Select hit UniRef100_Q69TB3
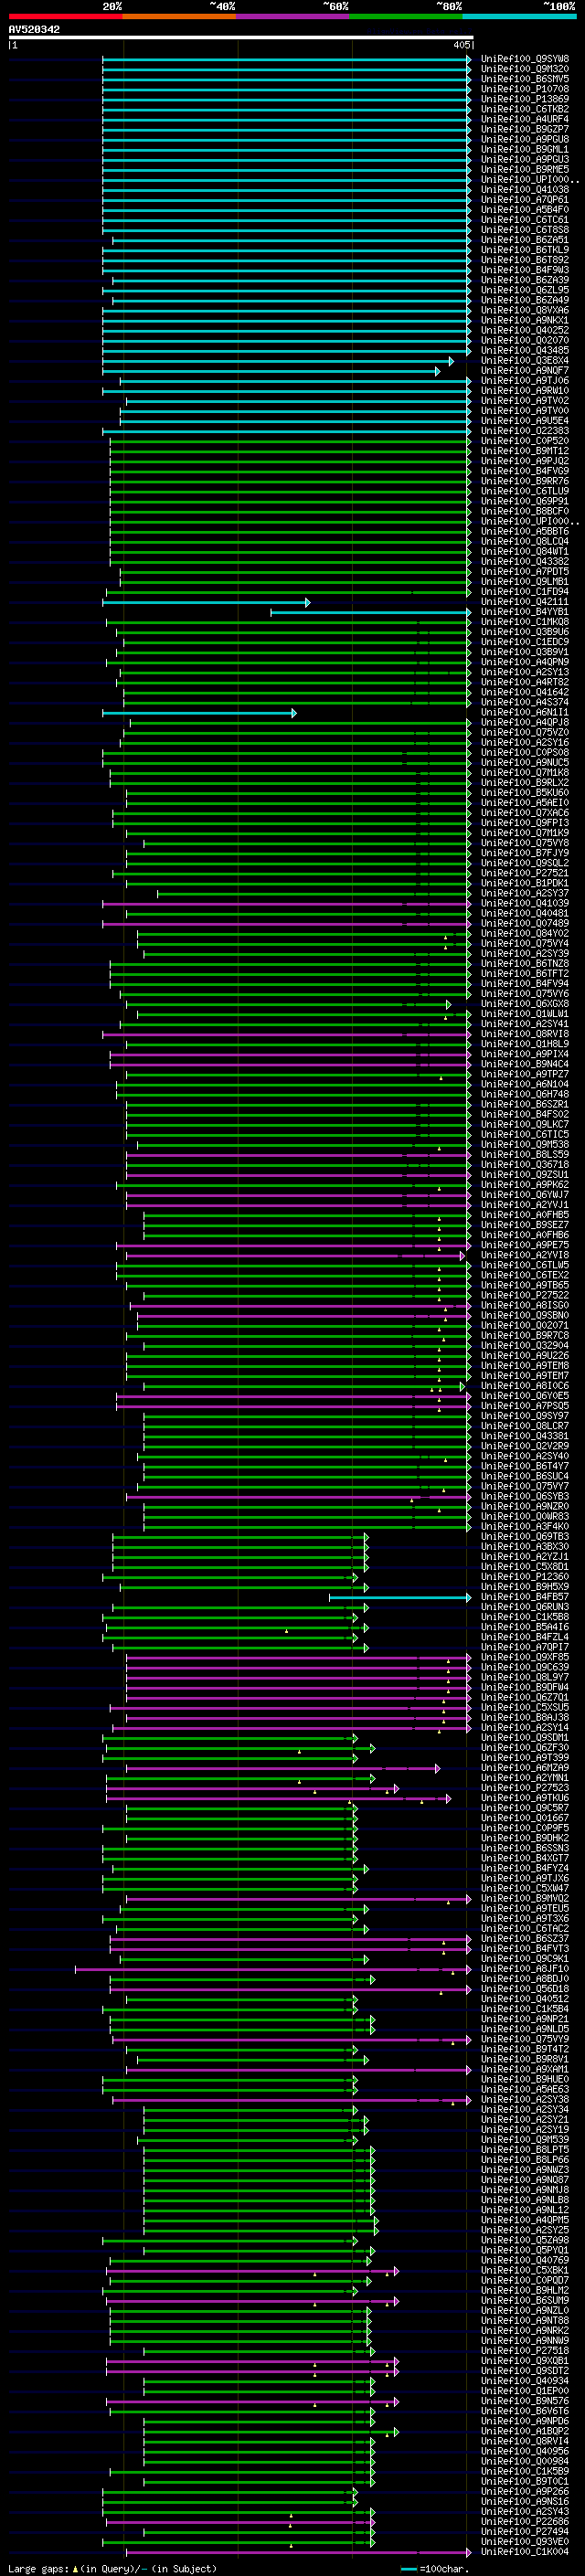This screenshot has width=585, height=2576. tap(525, 1537)
